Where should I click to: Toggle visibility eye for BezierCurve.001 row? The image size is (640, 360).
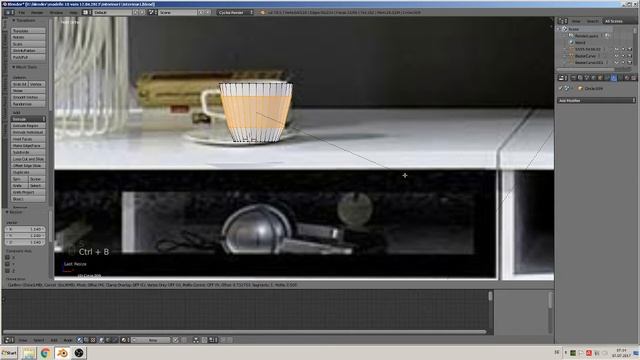coord(616,62)
